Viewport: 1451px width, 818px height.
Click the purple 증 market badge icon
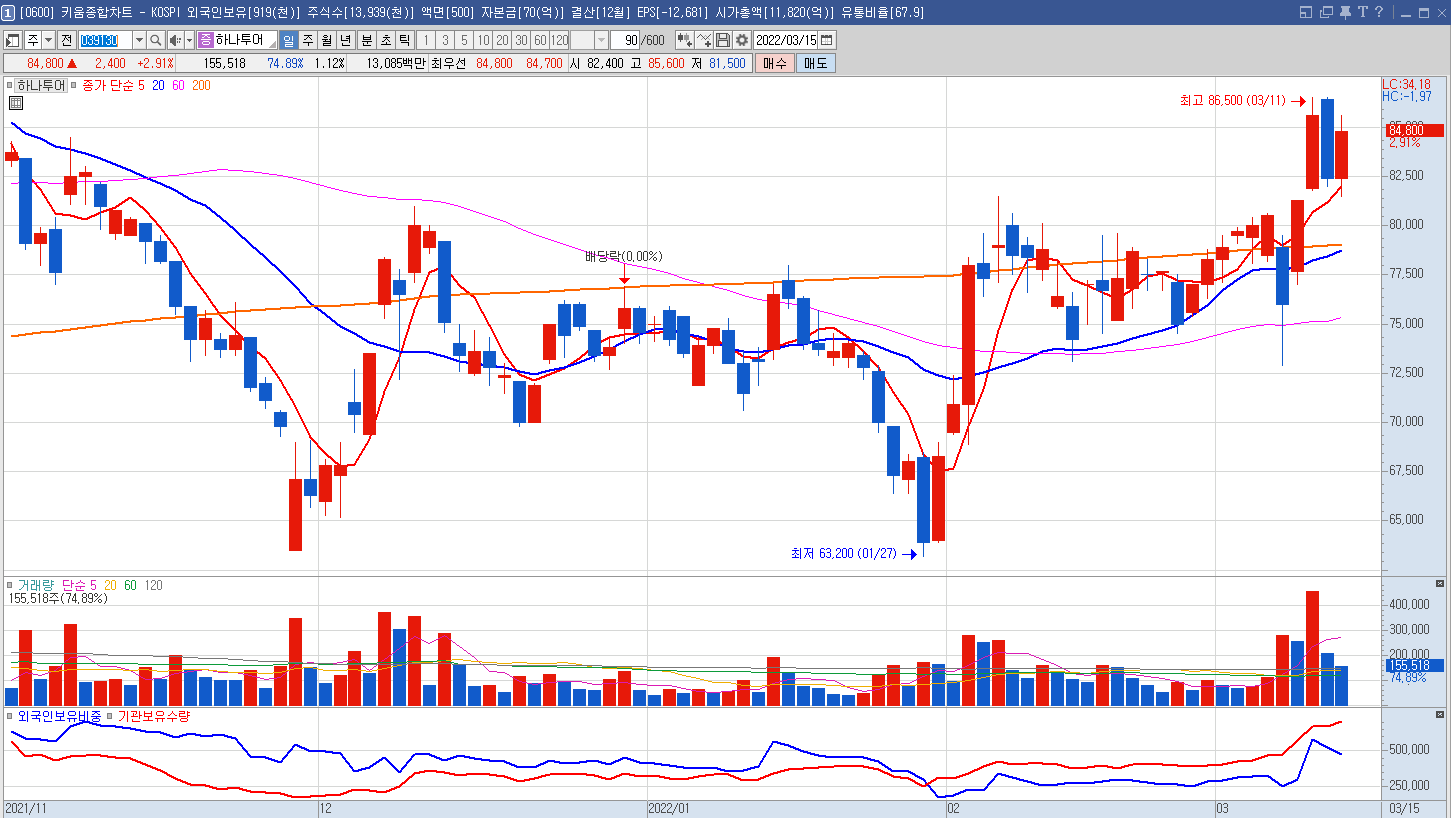(x=206, y=40)
